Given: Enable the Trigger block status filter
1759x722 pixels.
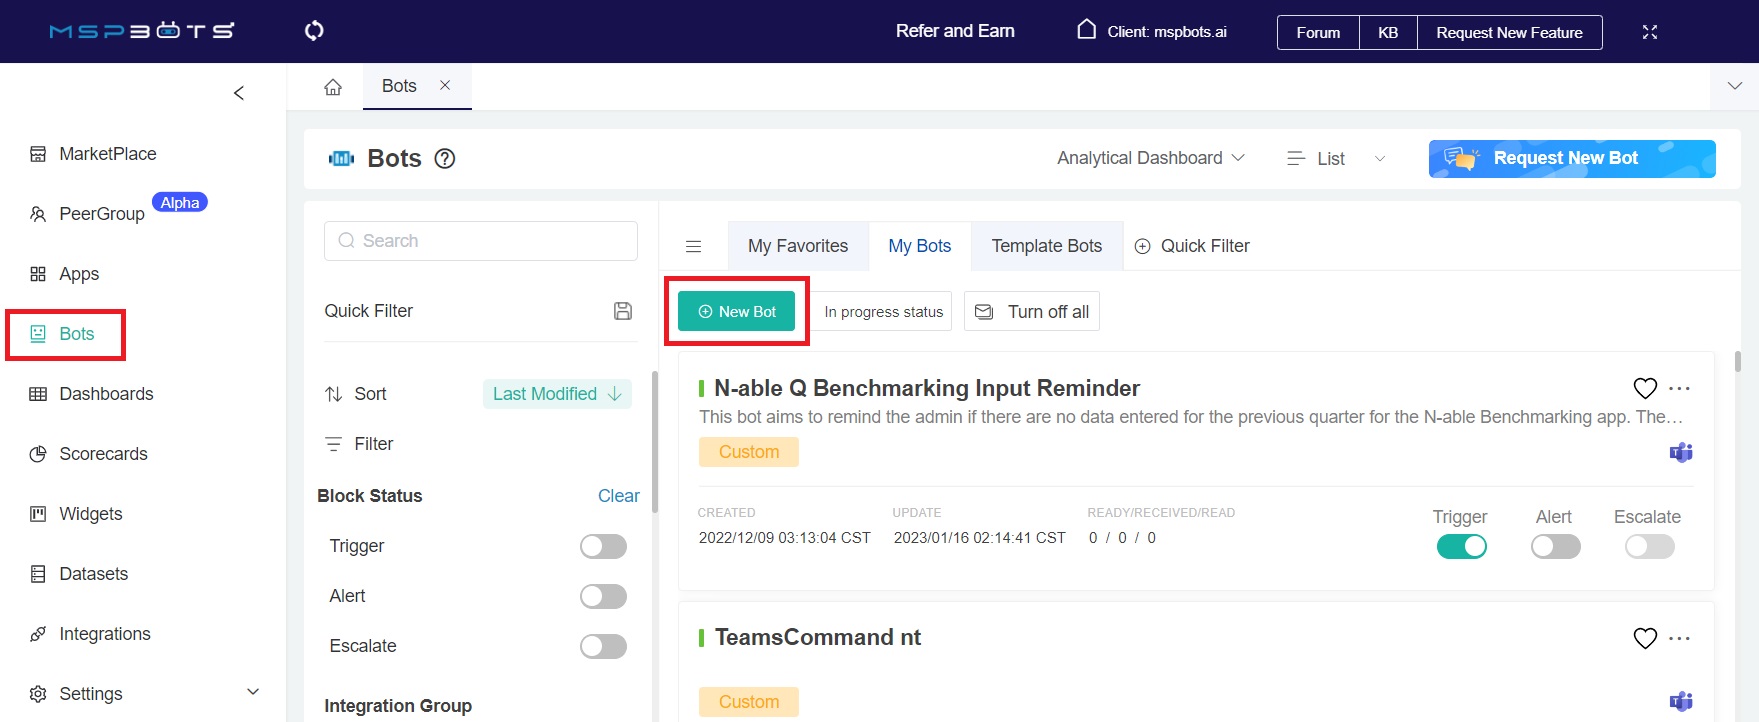Looking at the screenshot, I should [603, 547].
